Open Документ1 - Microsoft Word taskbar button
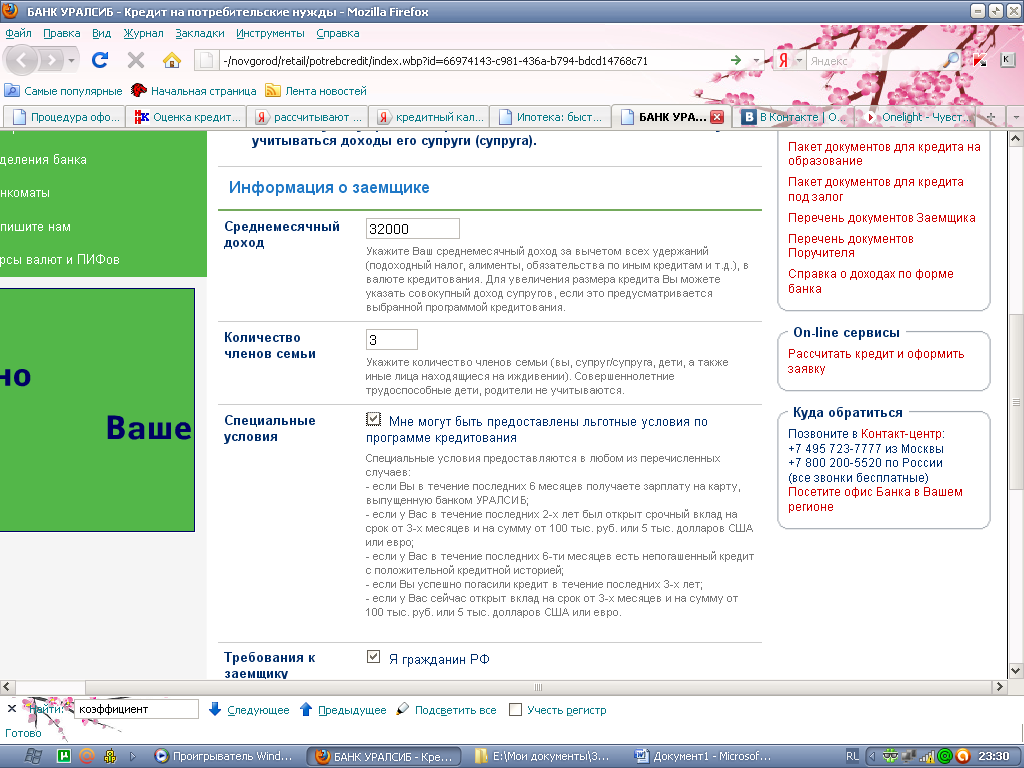Viewport: 1024px width, 768px height. pos(703,756)
